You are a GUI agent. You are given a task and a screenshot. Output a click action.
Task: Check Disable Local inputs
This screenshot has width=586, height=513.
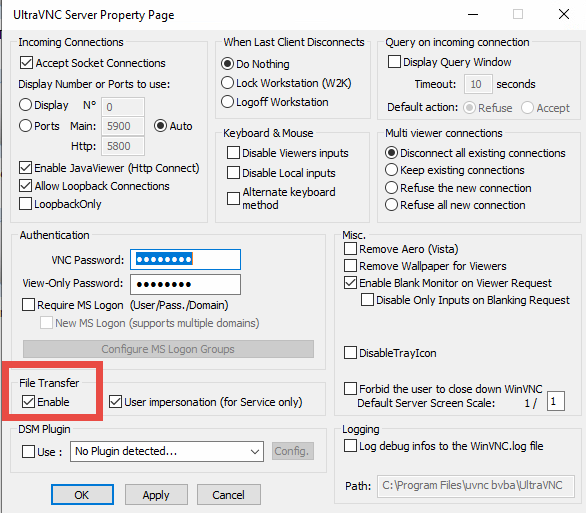click(234, 173)
